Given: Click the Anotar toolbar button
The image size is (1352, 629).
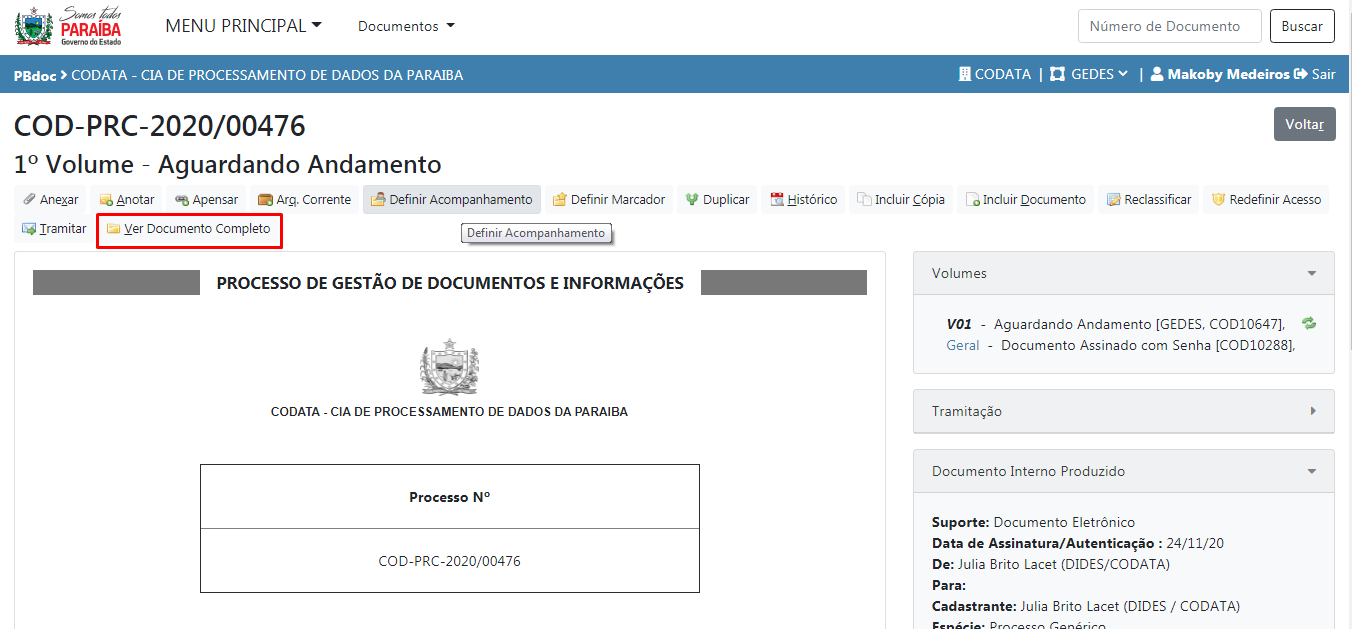Looking at the screenshot, I should click(x=127, y=200).
